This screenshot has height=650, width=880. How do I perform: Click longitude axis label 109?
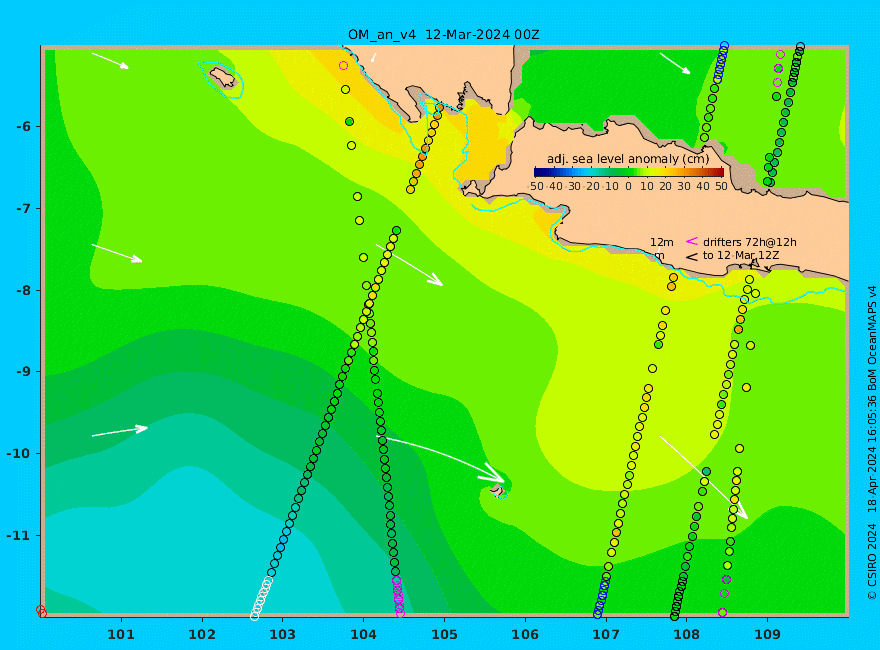click(768, 635)
